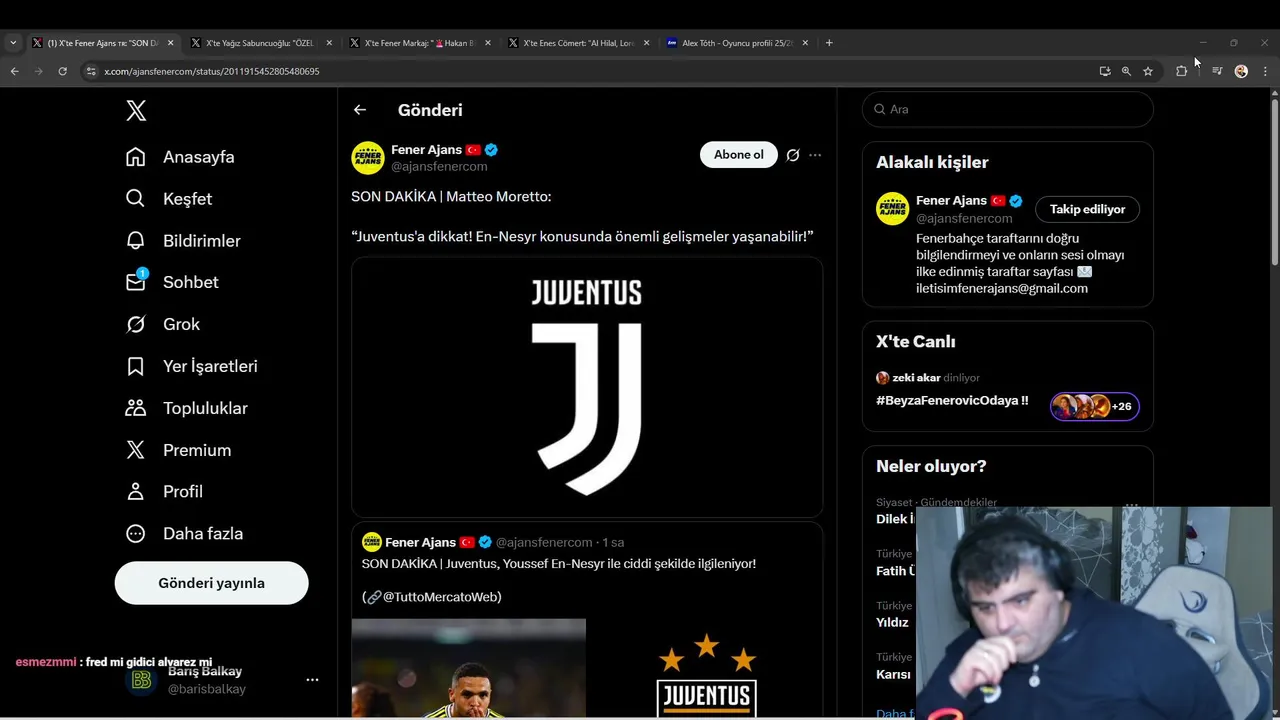Click Fener Ajans avatar on the post
Image resolution: width=1280 pixels, height=720 pixels.
click(x=368, y=158)
